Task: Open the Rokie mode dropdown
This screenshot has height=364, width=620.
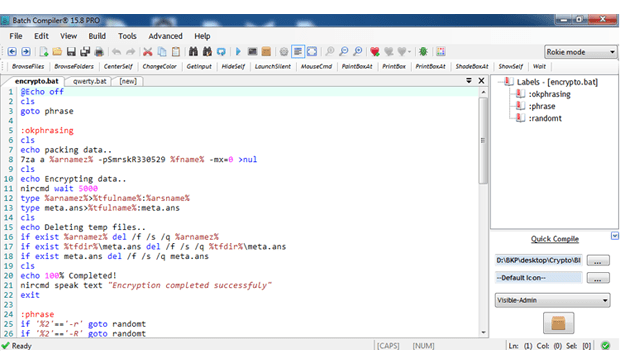Action: (x=580, y=52)
